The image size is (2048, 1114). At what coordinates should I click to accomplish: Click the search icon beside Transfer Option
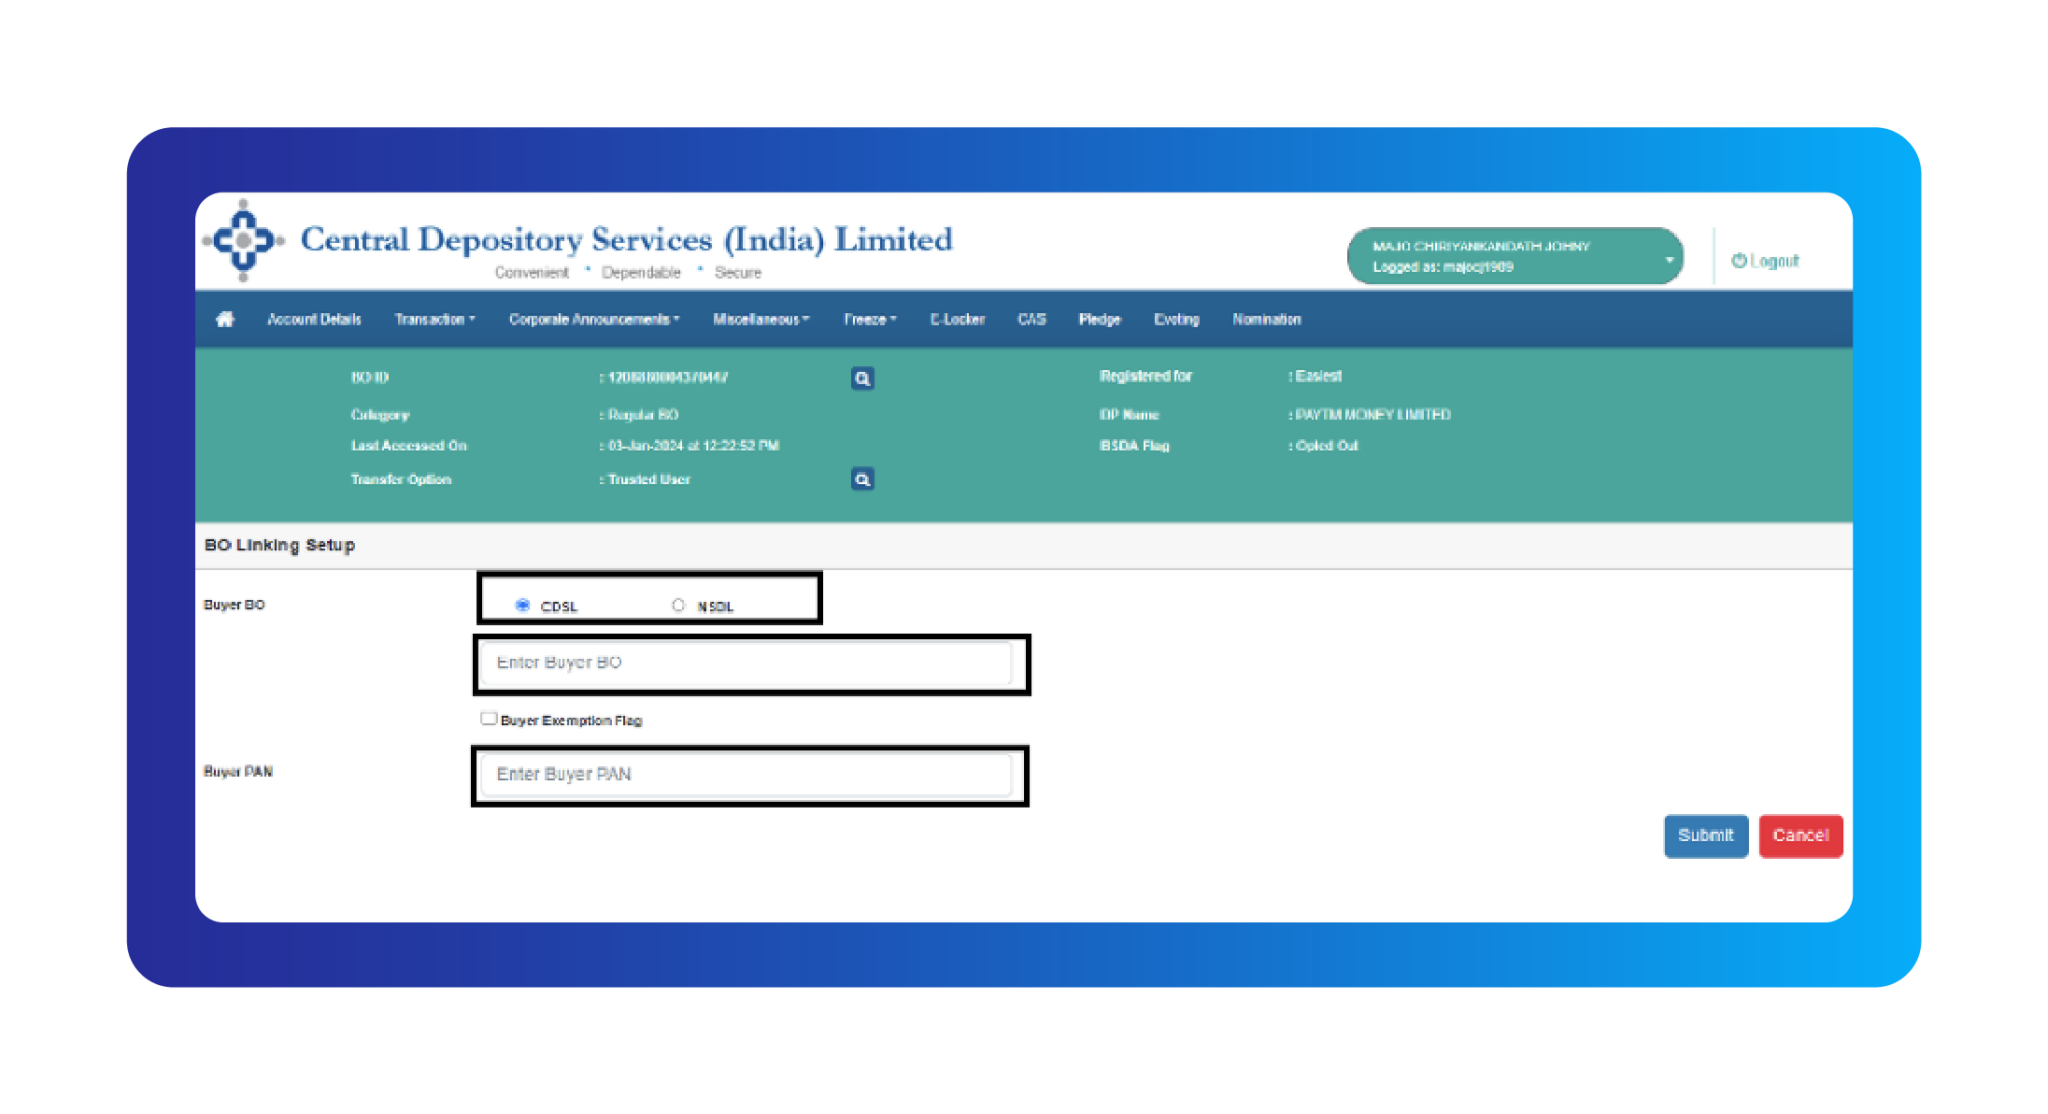click(862, 479)
